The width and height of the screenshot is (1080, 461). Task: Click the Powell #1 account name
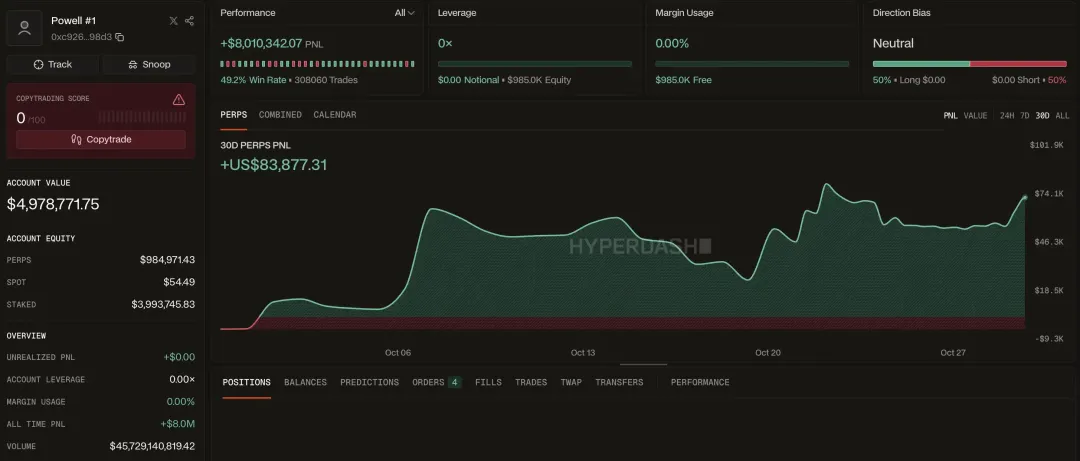[x=72, y=21]
